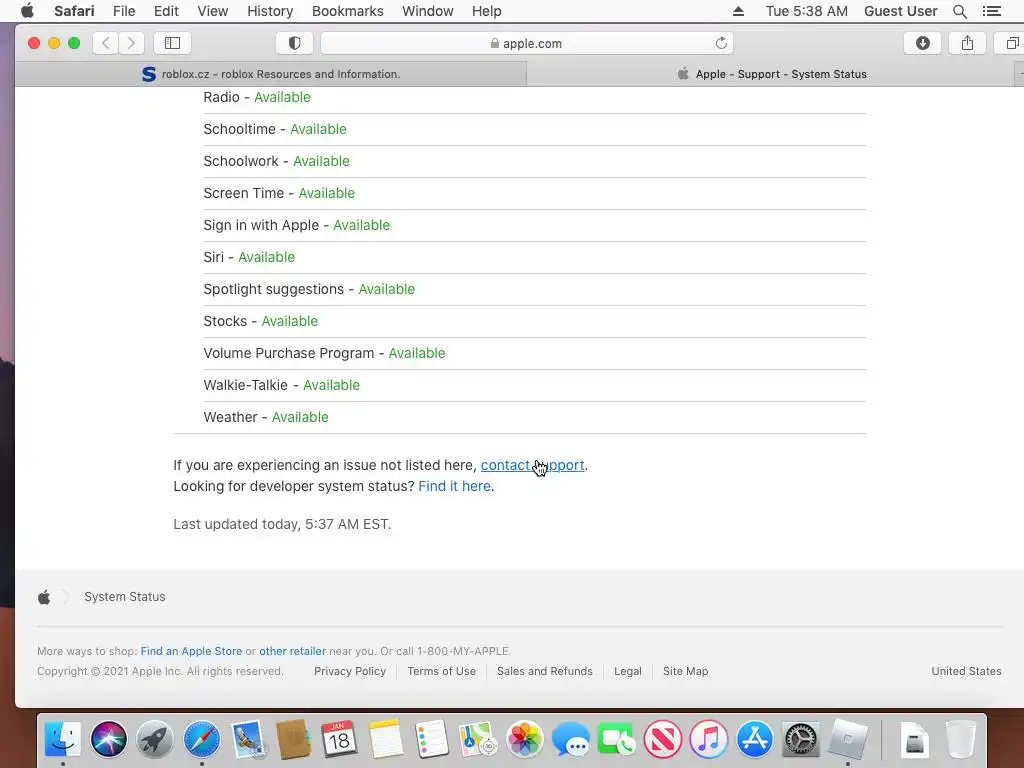Screen dimensions: 1024x768
Task: Open Sales and Refunds footer link
Action: (545, 671)
